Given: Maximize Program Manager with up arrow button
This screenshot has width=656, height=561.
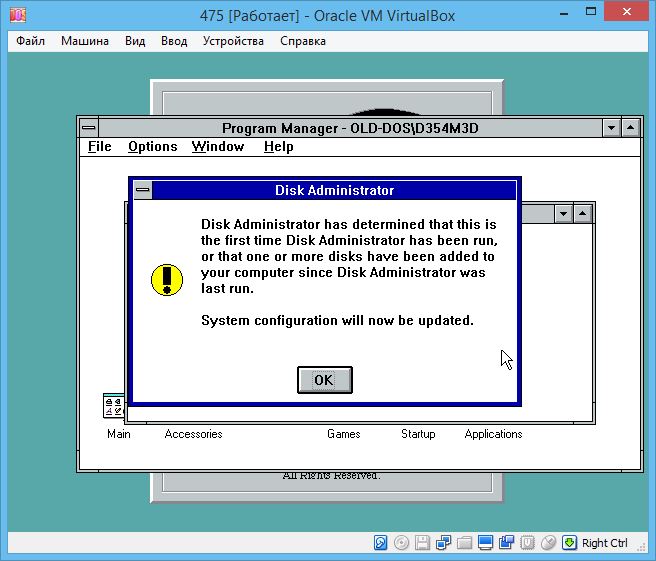Looking at the screenshot, I should pos(630,128).
